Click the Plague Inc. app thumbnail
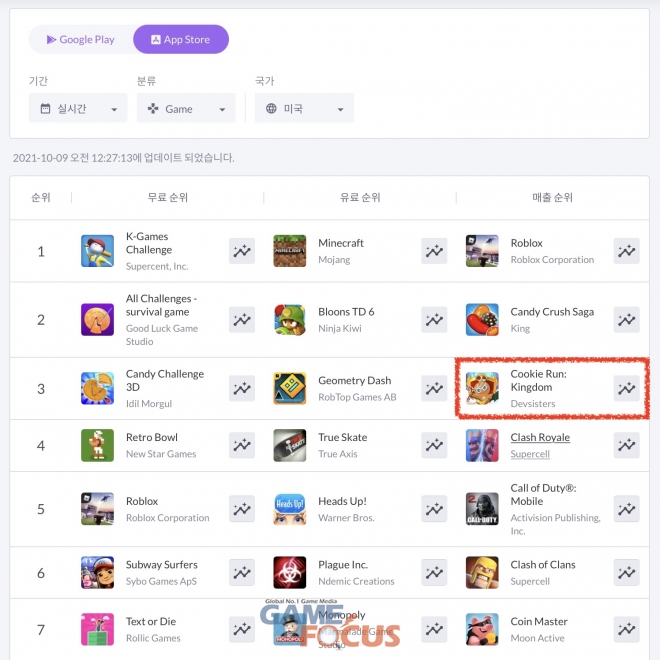Image resolution: width=660 pixels, height=660 pixels. (x=290, y=572)
